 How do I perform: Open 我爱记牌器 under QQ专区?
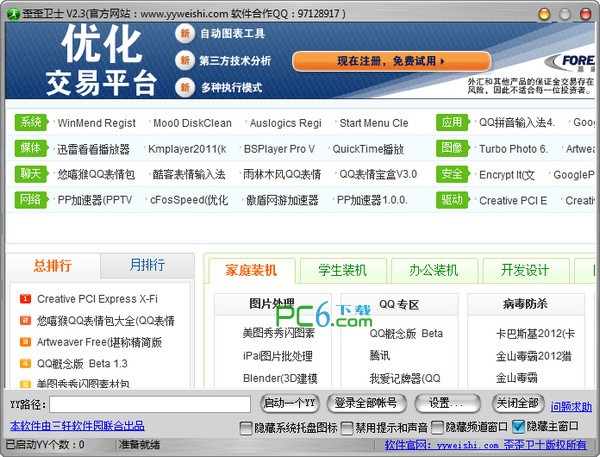click(405, 379)
